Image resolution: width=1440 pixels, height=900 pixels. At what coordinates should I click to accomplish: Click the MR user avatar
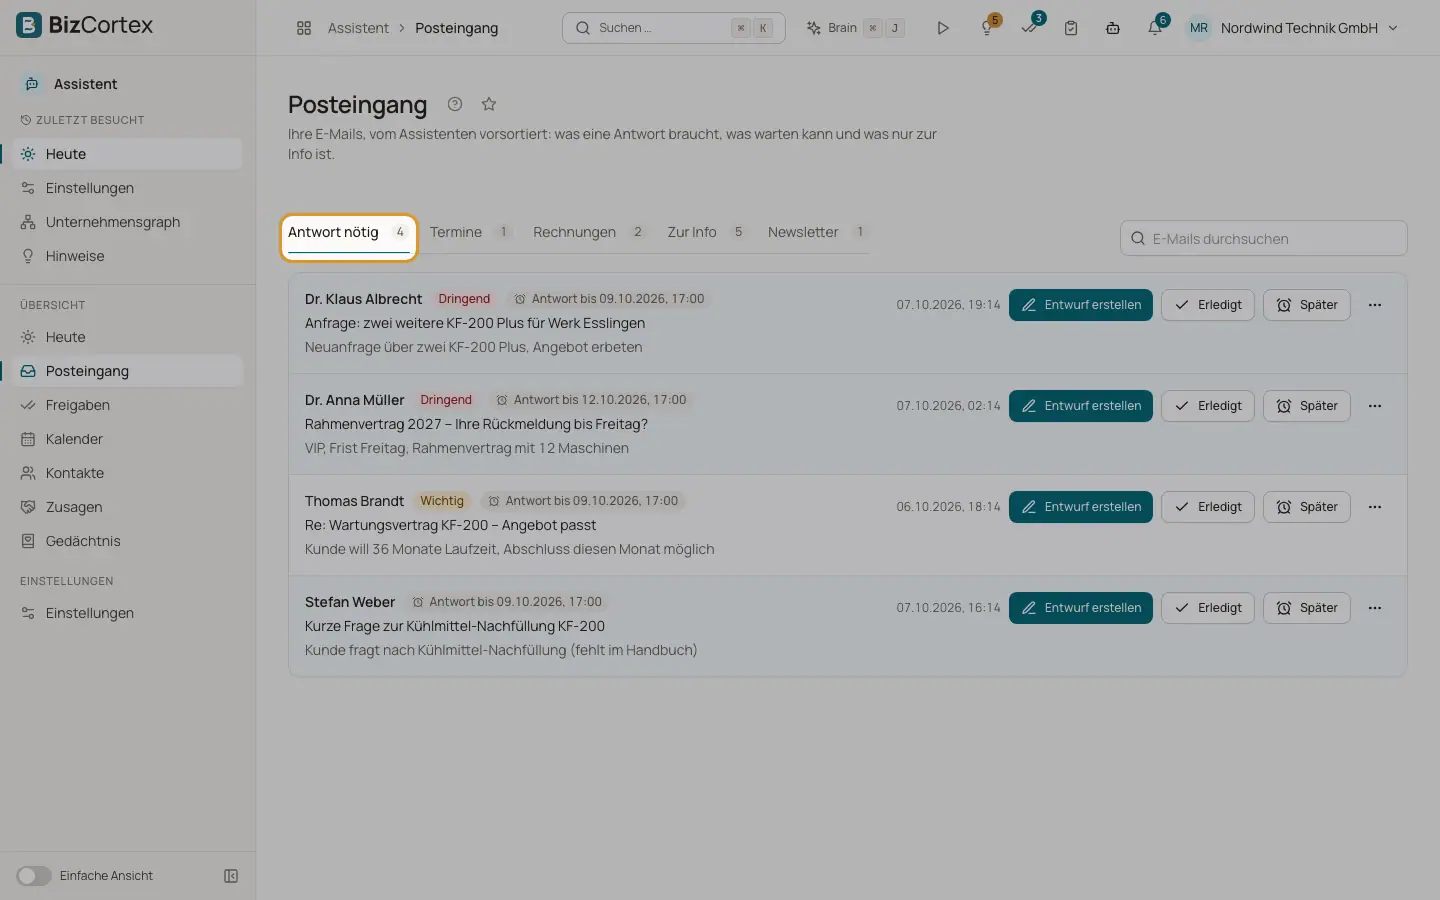[x=1198, y=28]
